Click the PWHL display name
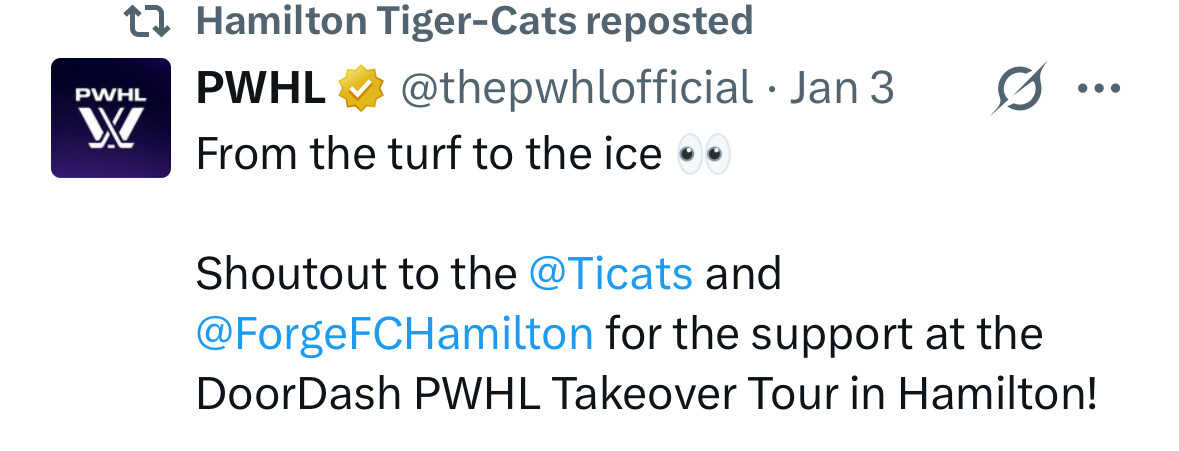The height and width of the screenshot is (451, 1179). (260, 89)
